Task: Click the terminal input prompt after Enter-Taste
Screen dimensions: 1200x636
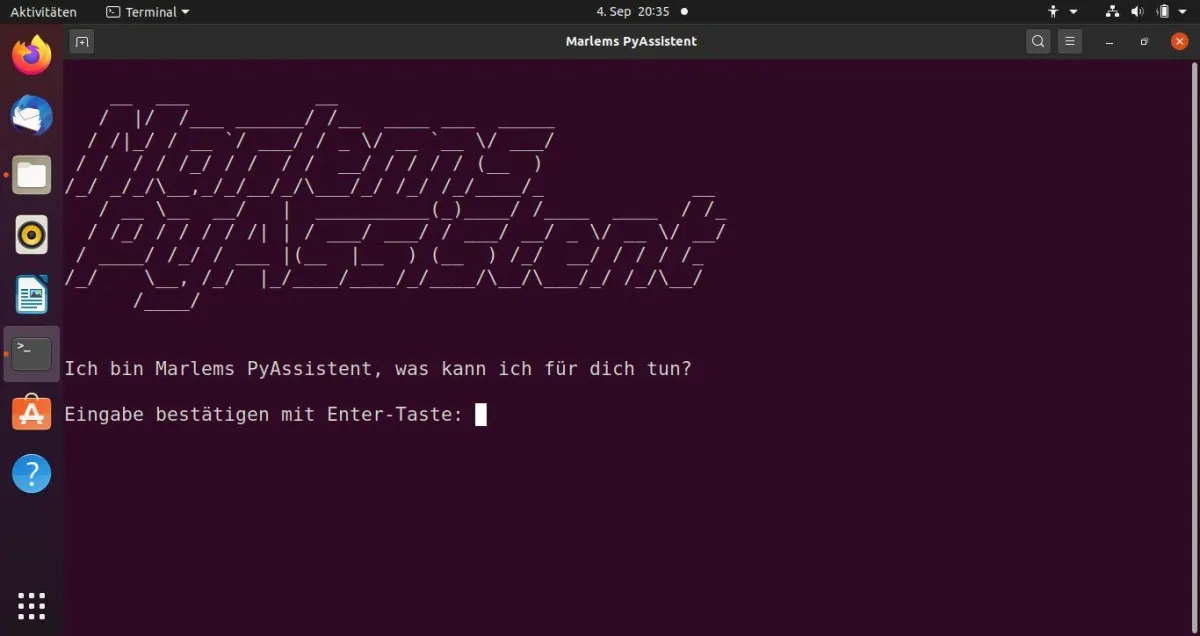Action: coord(482,414)
